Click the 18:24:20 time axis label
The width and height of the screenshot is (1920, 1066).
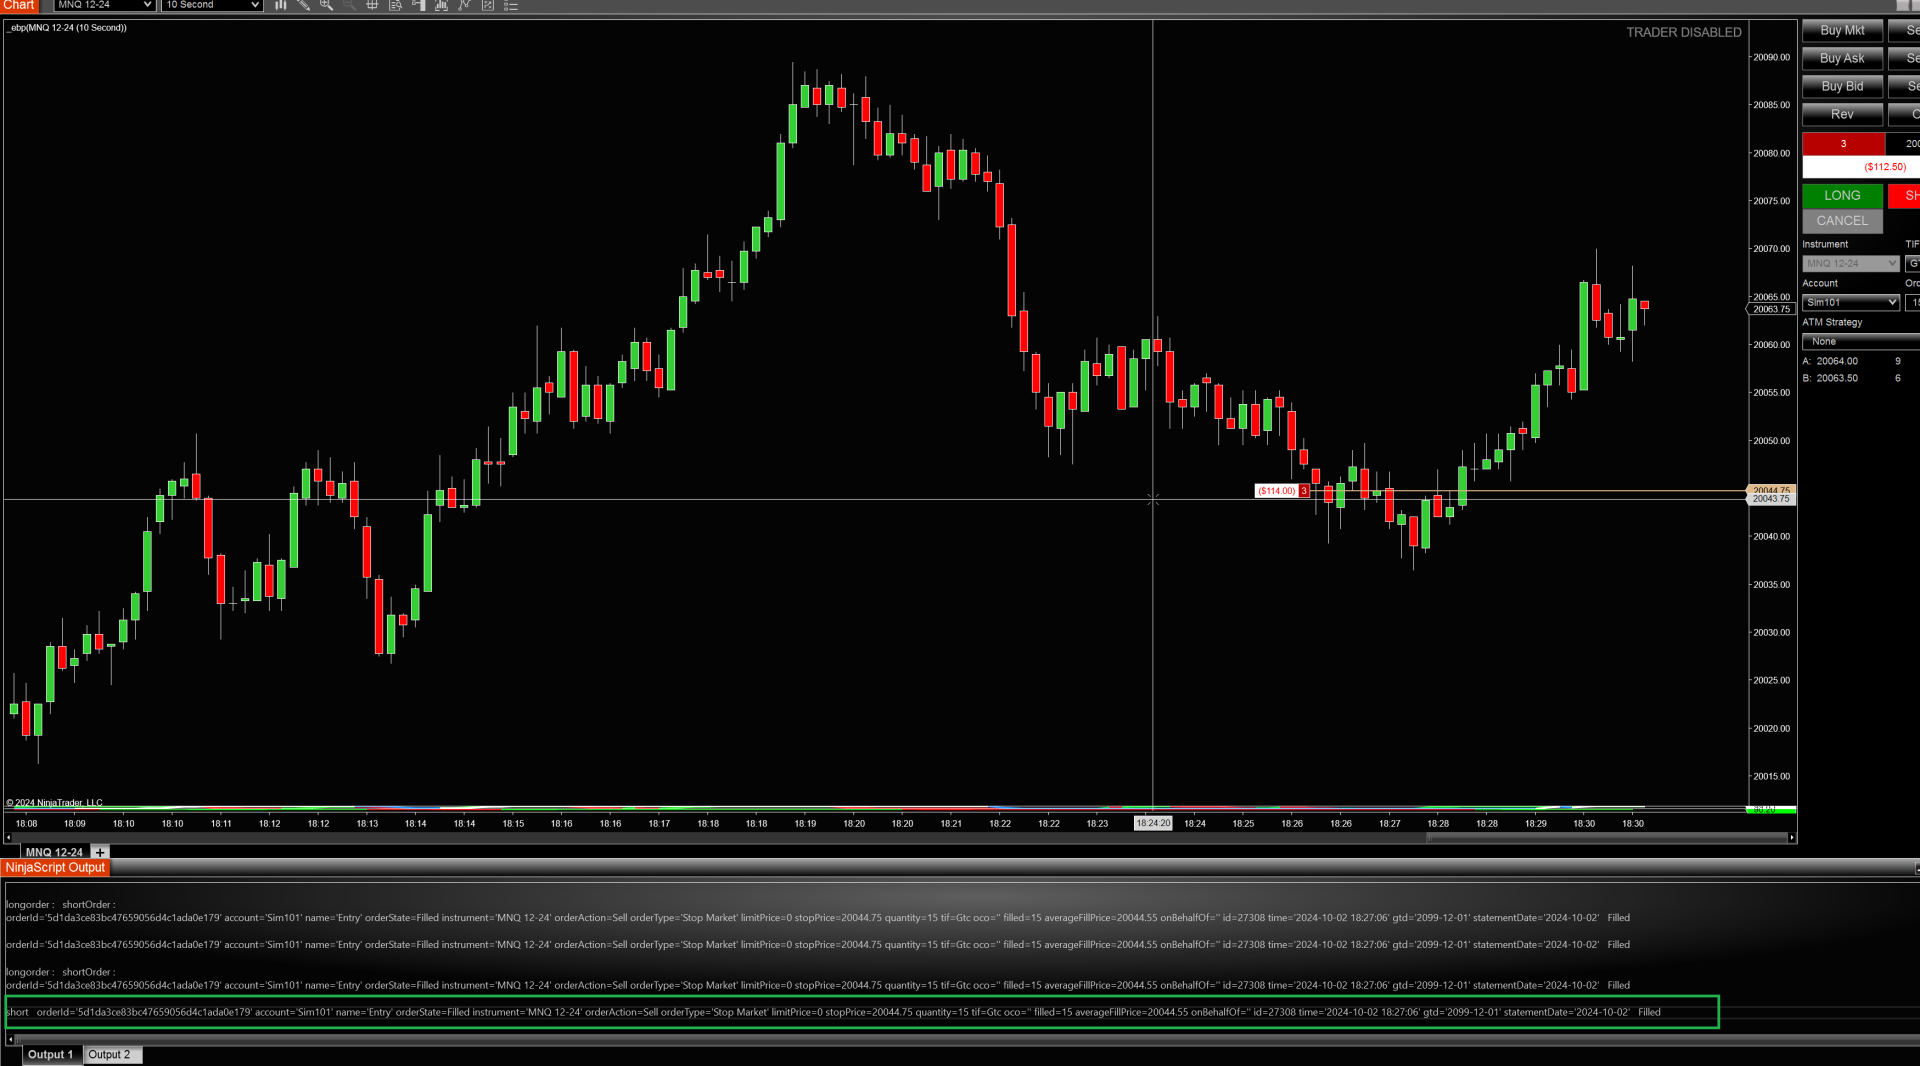tap(1153, 823)
